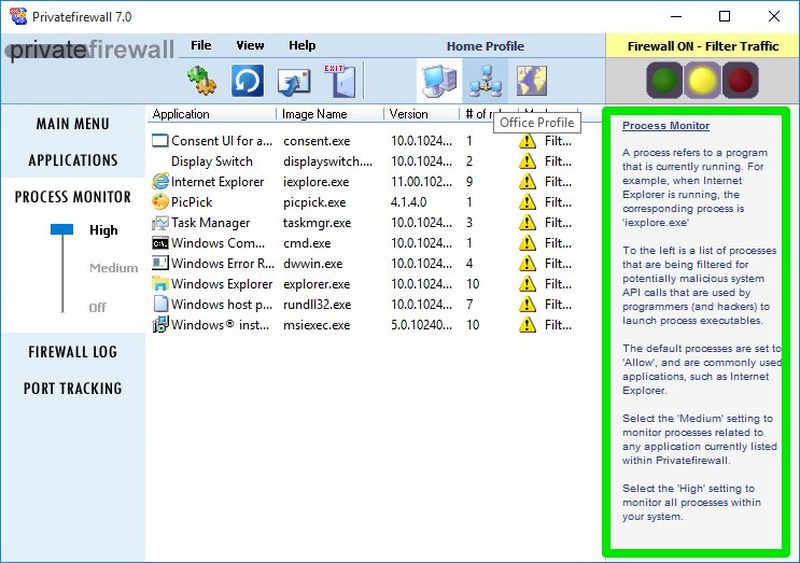Click the warning icon in picpick.exe row
The image size is (800, 563).
[527, 202]
